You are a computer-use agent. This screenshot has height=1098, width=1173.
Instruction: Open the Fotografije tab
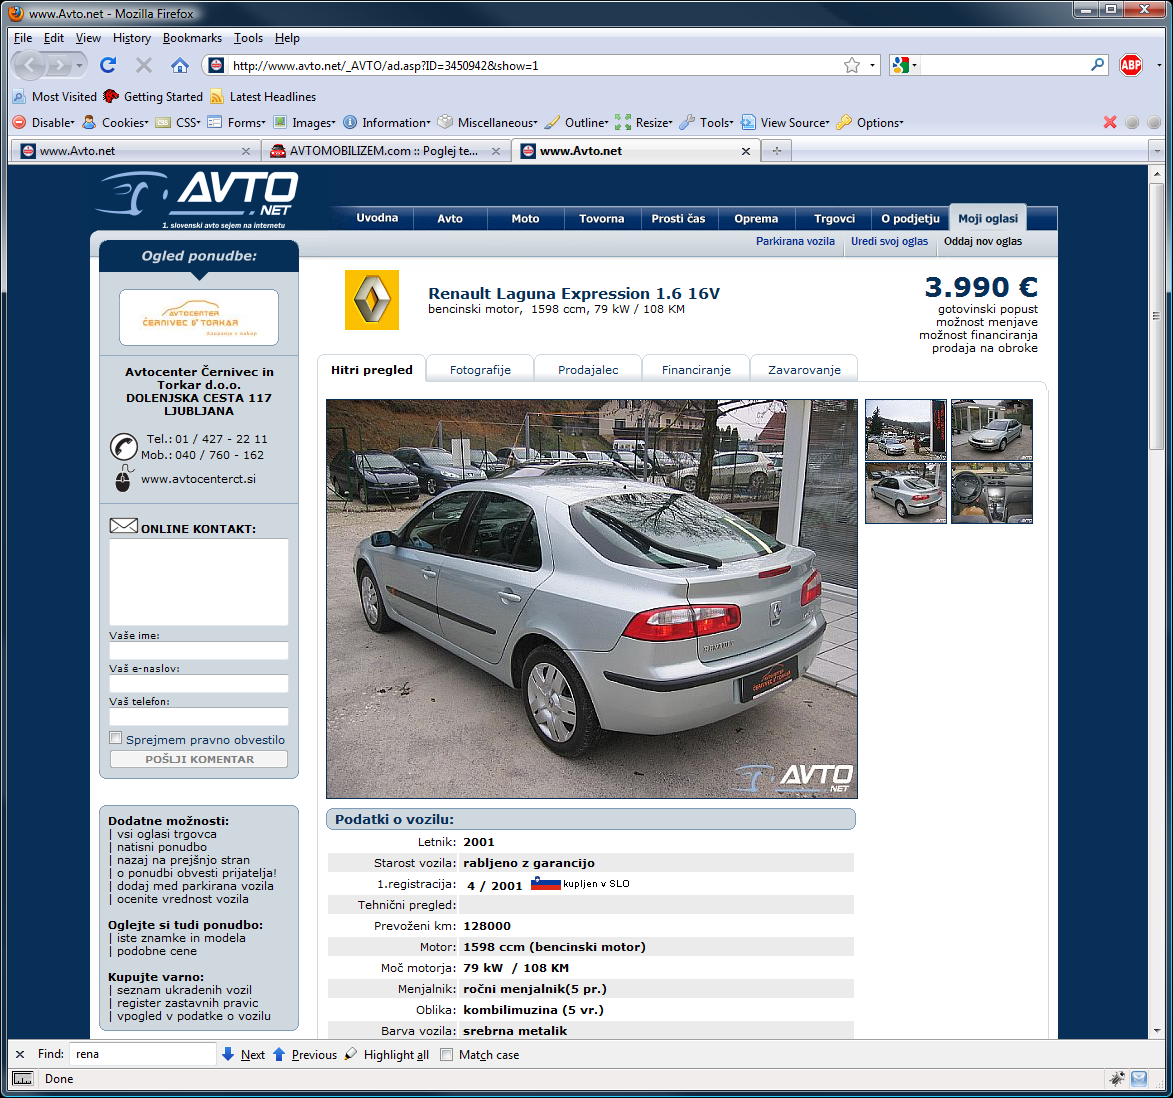480,369
